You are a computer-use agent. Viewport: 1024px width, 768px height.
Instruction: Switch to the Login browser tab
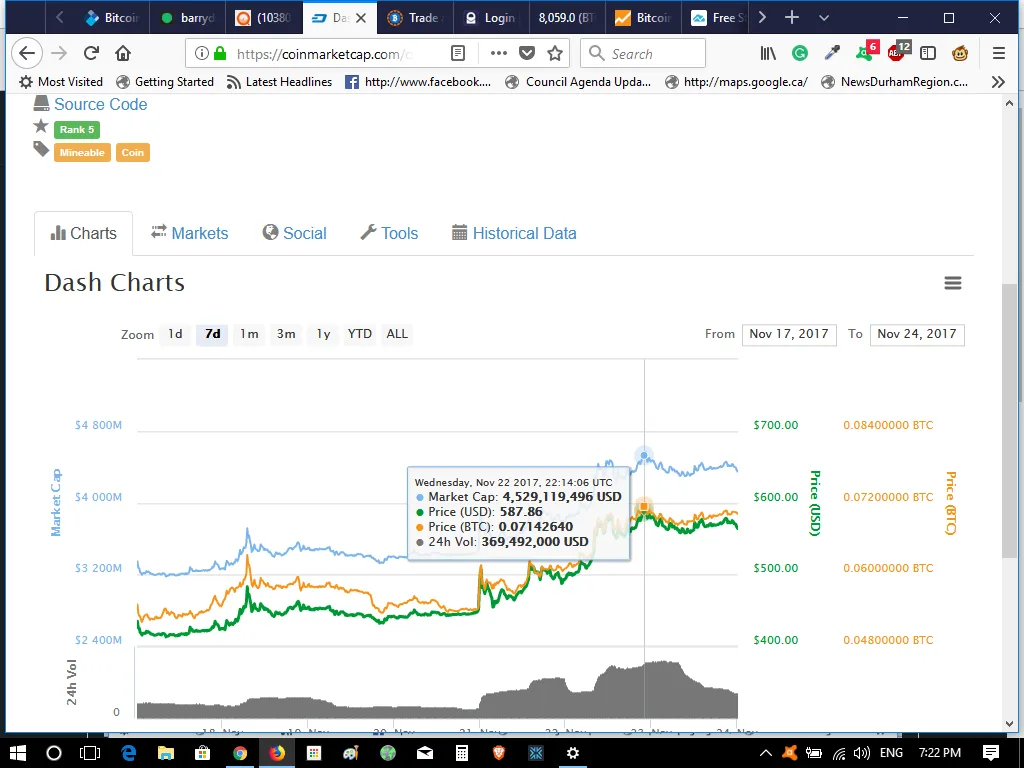[x=490, y=18]
